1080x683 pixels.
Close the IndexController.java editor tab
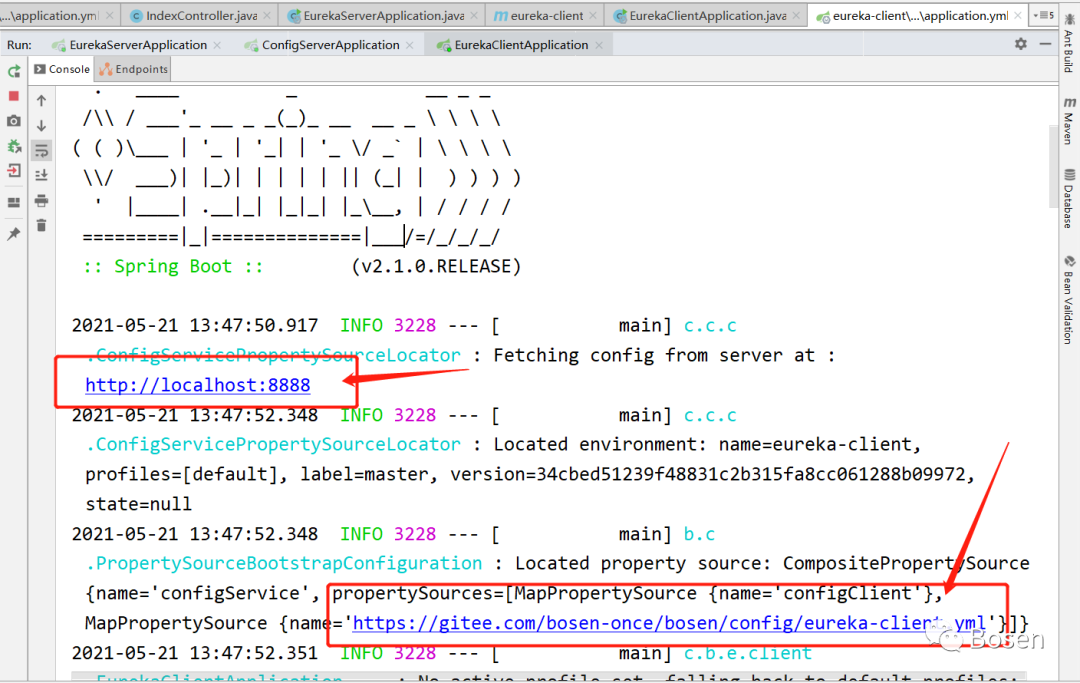[267, 15]
